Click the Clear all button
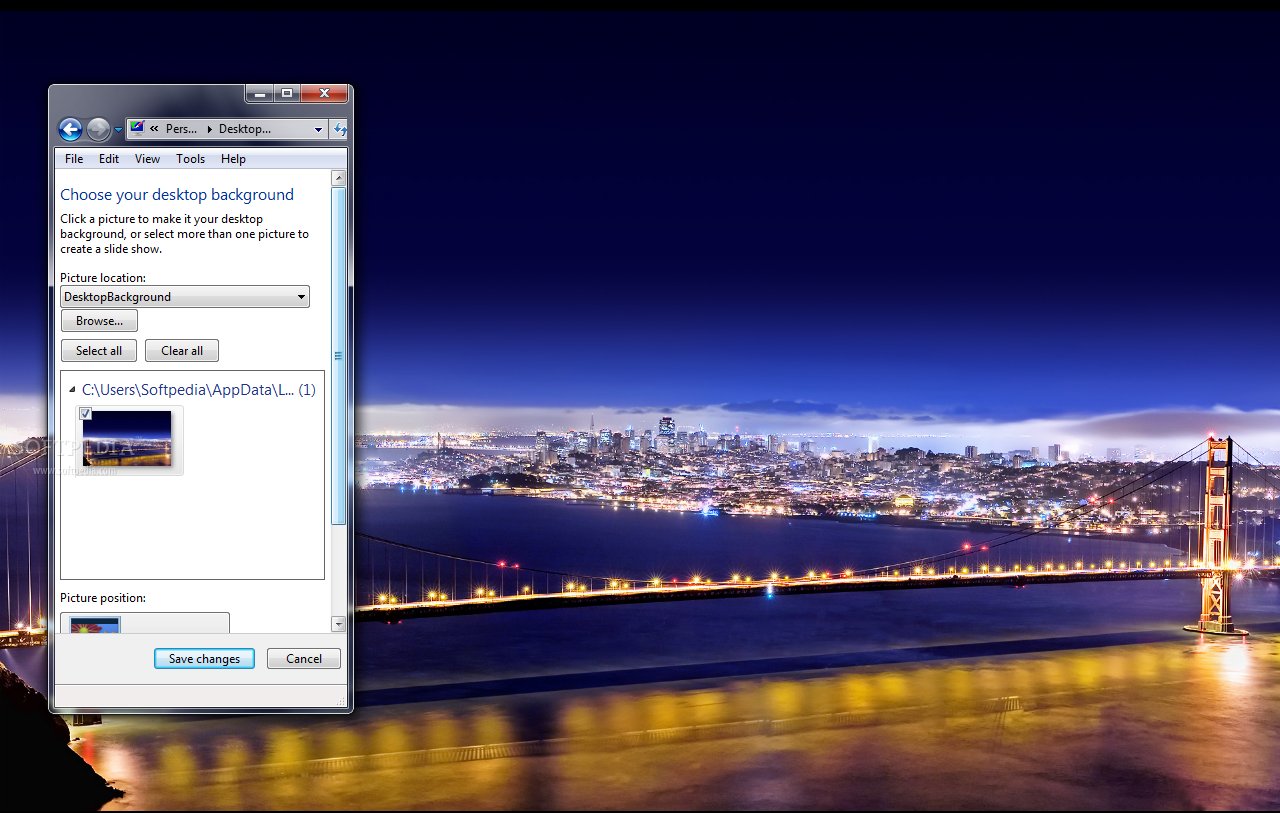The width and height of the screenshot is (1280, 813). click(182, 351)
